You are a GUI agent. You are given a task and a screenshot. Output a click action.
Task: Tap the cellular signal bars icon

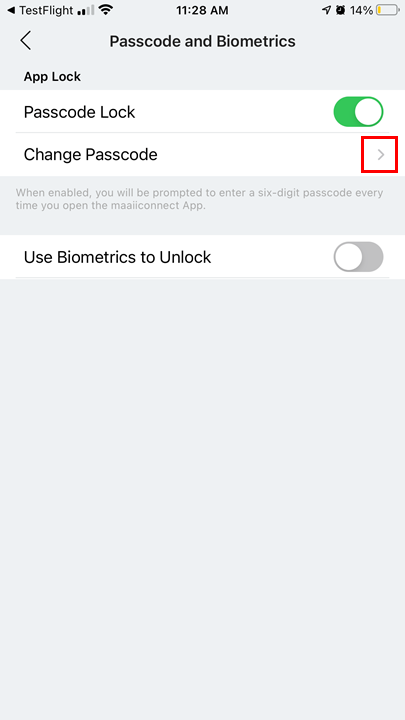(x=86, y=10)
